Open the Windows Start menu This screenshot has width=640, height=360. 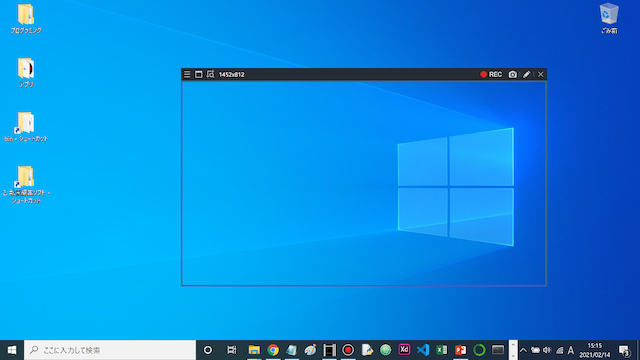12,350
